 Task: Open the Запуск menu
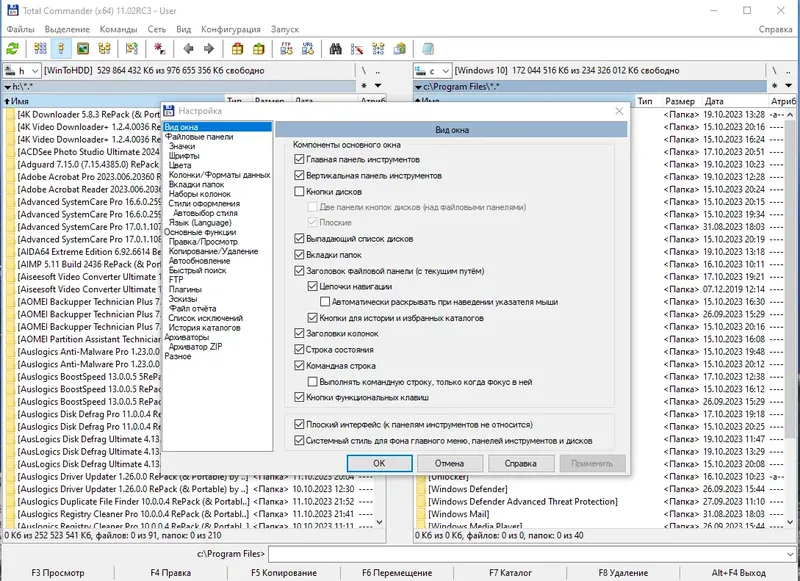285,29
